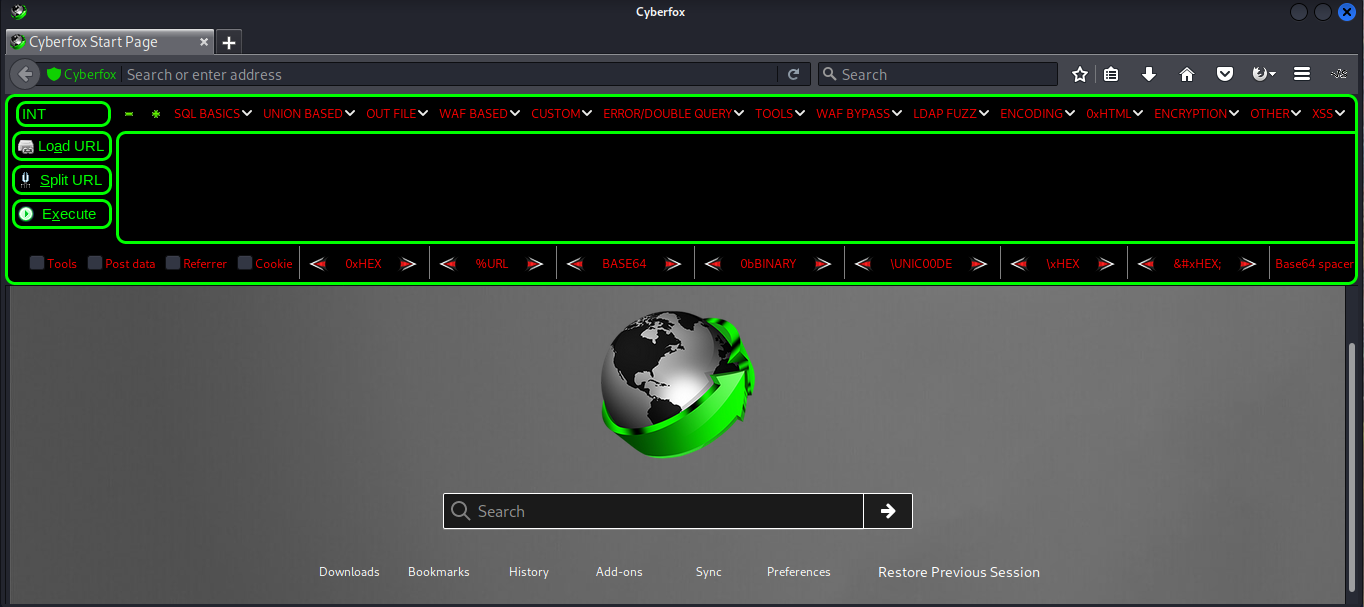Click the Execute button
The width and height of the screenshot is (1364, 607).
point(61,214)
